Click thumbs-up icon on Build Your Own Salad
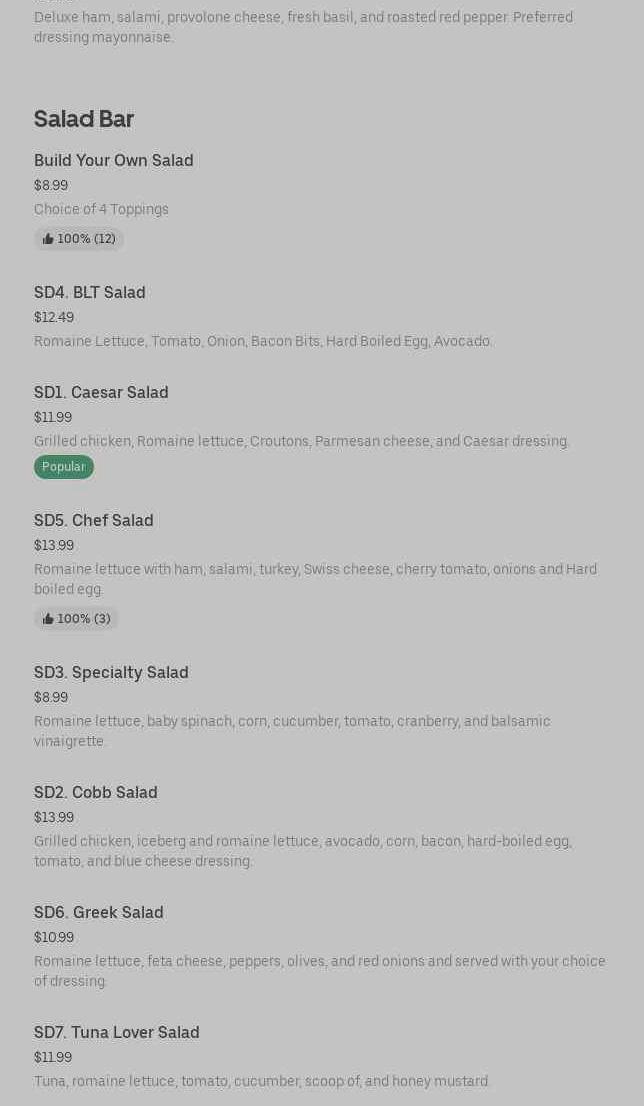Image resolution: width=644 pixels, height=1106 pixels. coord(48,239)
